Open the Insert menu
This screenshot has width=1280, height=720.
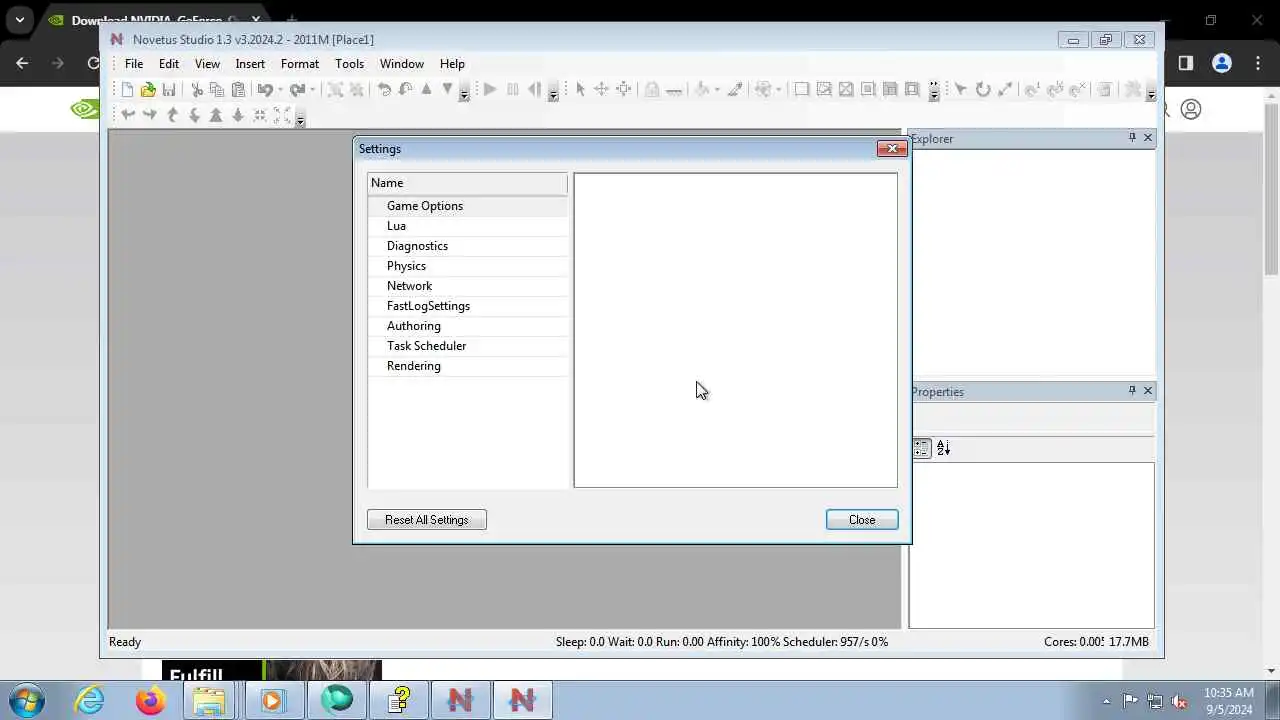250,64
